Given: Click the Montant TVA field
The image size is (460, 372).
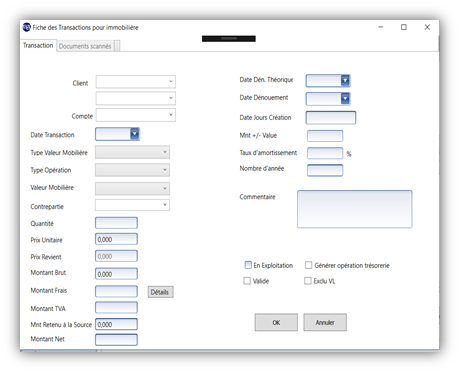Looking at the screenshot, I should point(116,308).
